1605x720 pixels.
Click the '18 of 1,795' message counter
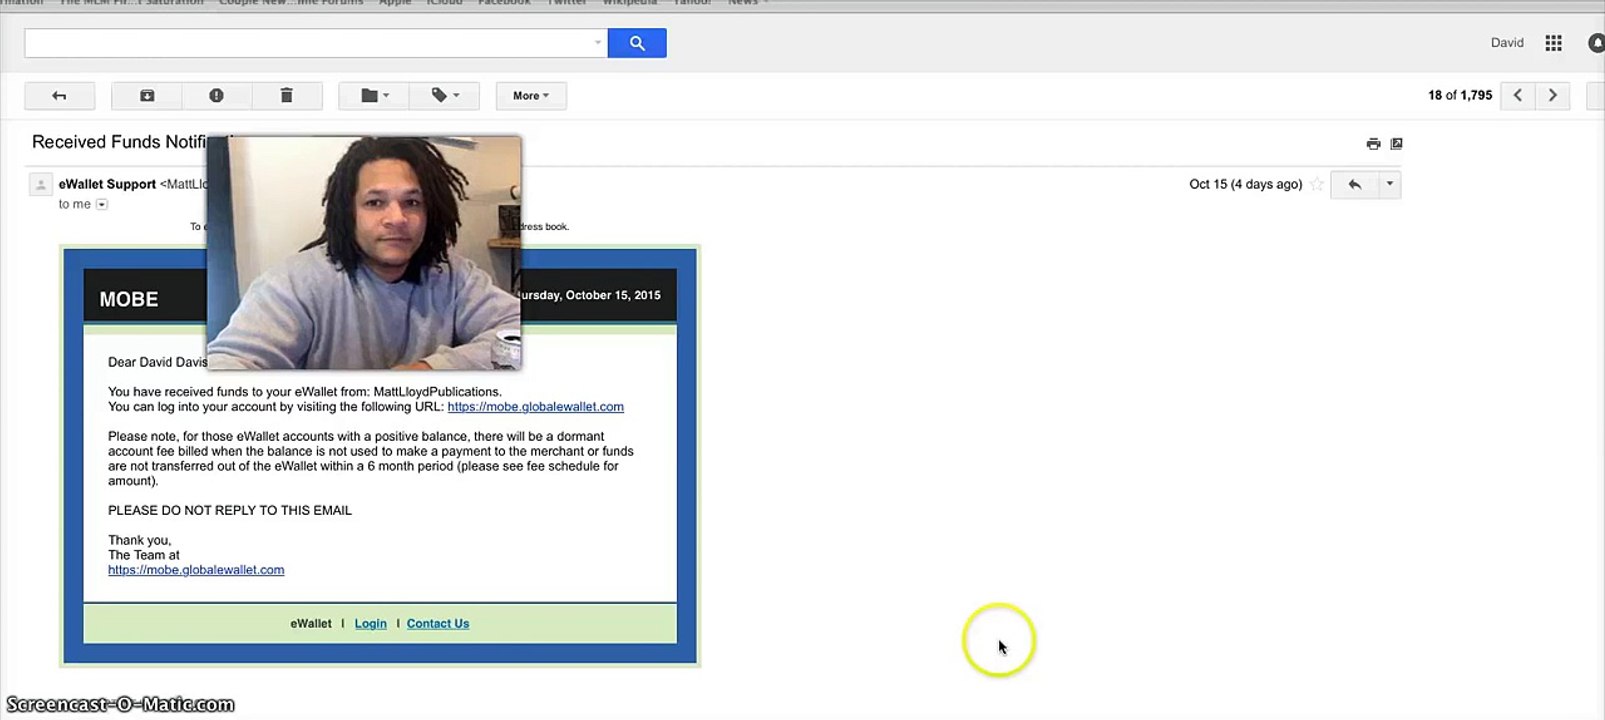[1460, 96]
